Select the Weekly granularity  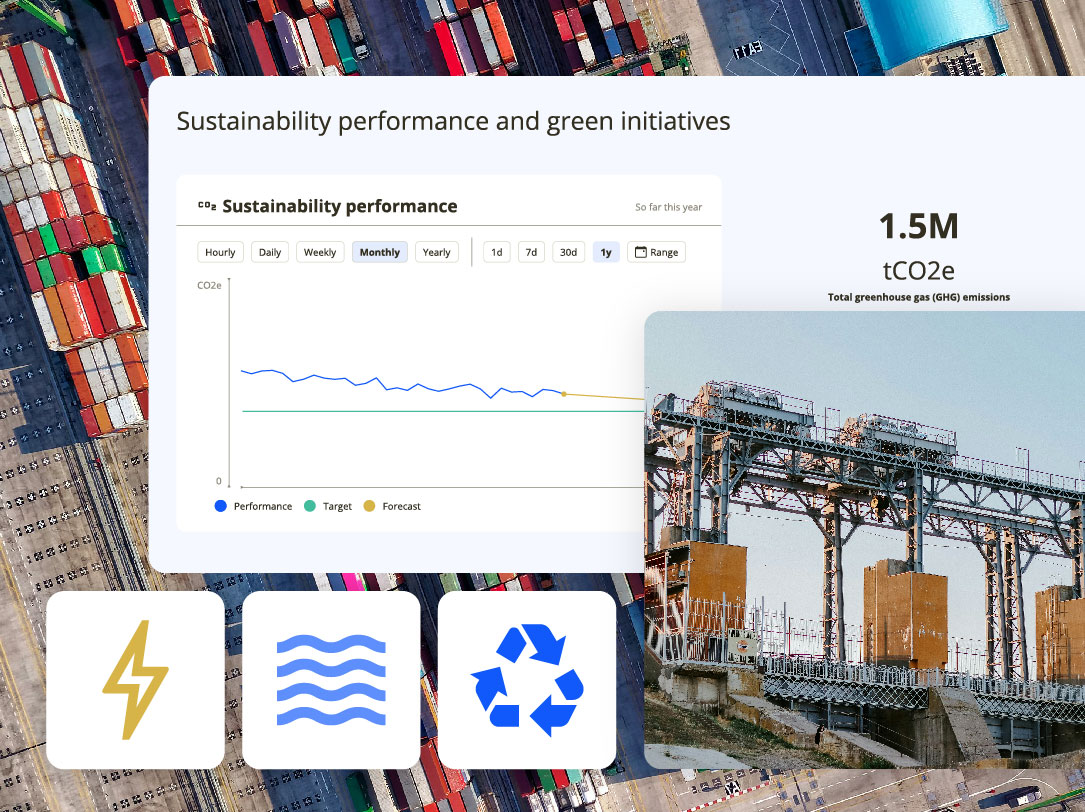tap(320, 252)
